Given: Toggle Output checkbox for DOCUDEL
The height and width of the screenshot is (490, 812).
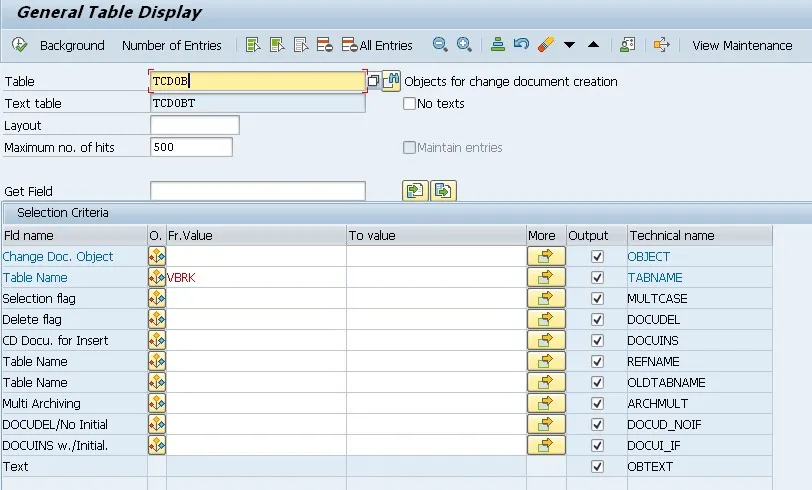Looking at the screenshot, I should pos(597,320).
